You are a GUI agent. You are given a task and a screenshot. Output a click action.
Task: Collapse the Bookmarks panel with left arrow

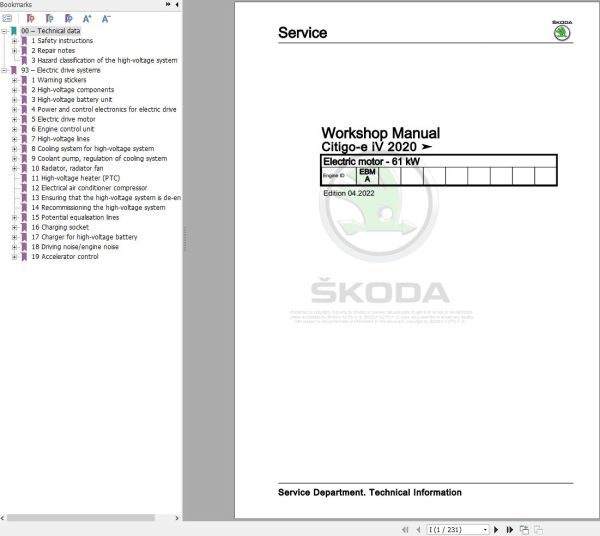(x=177, y=4)
